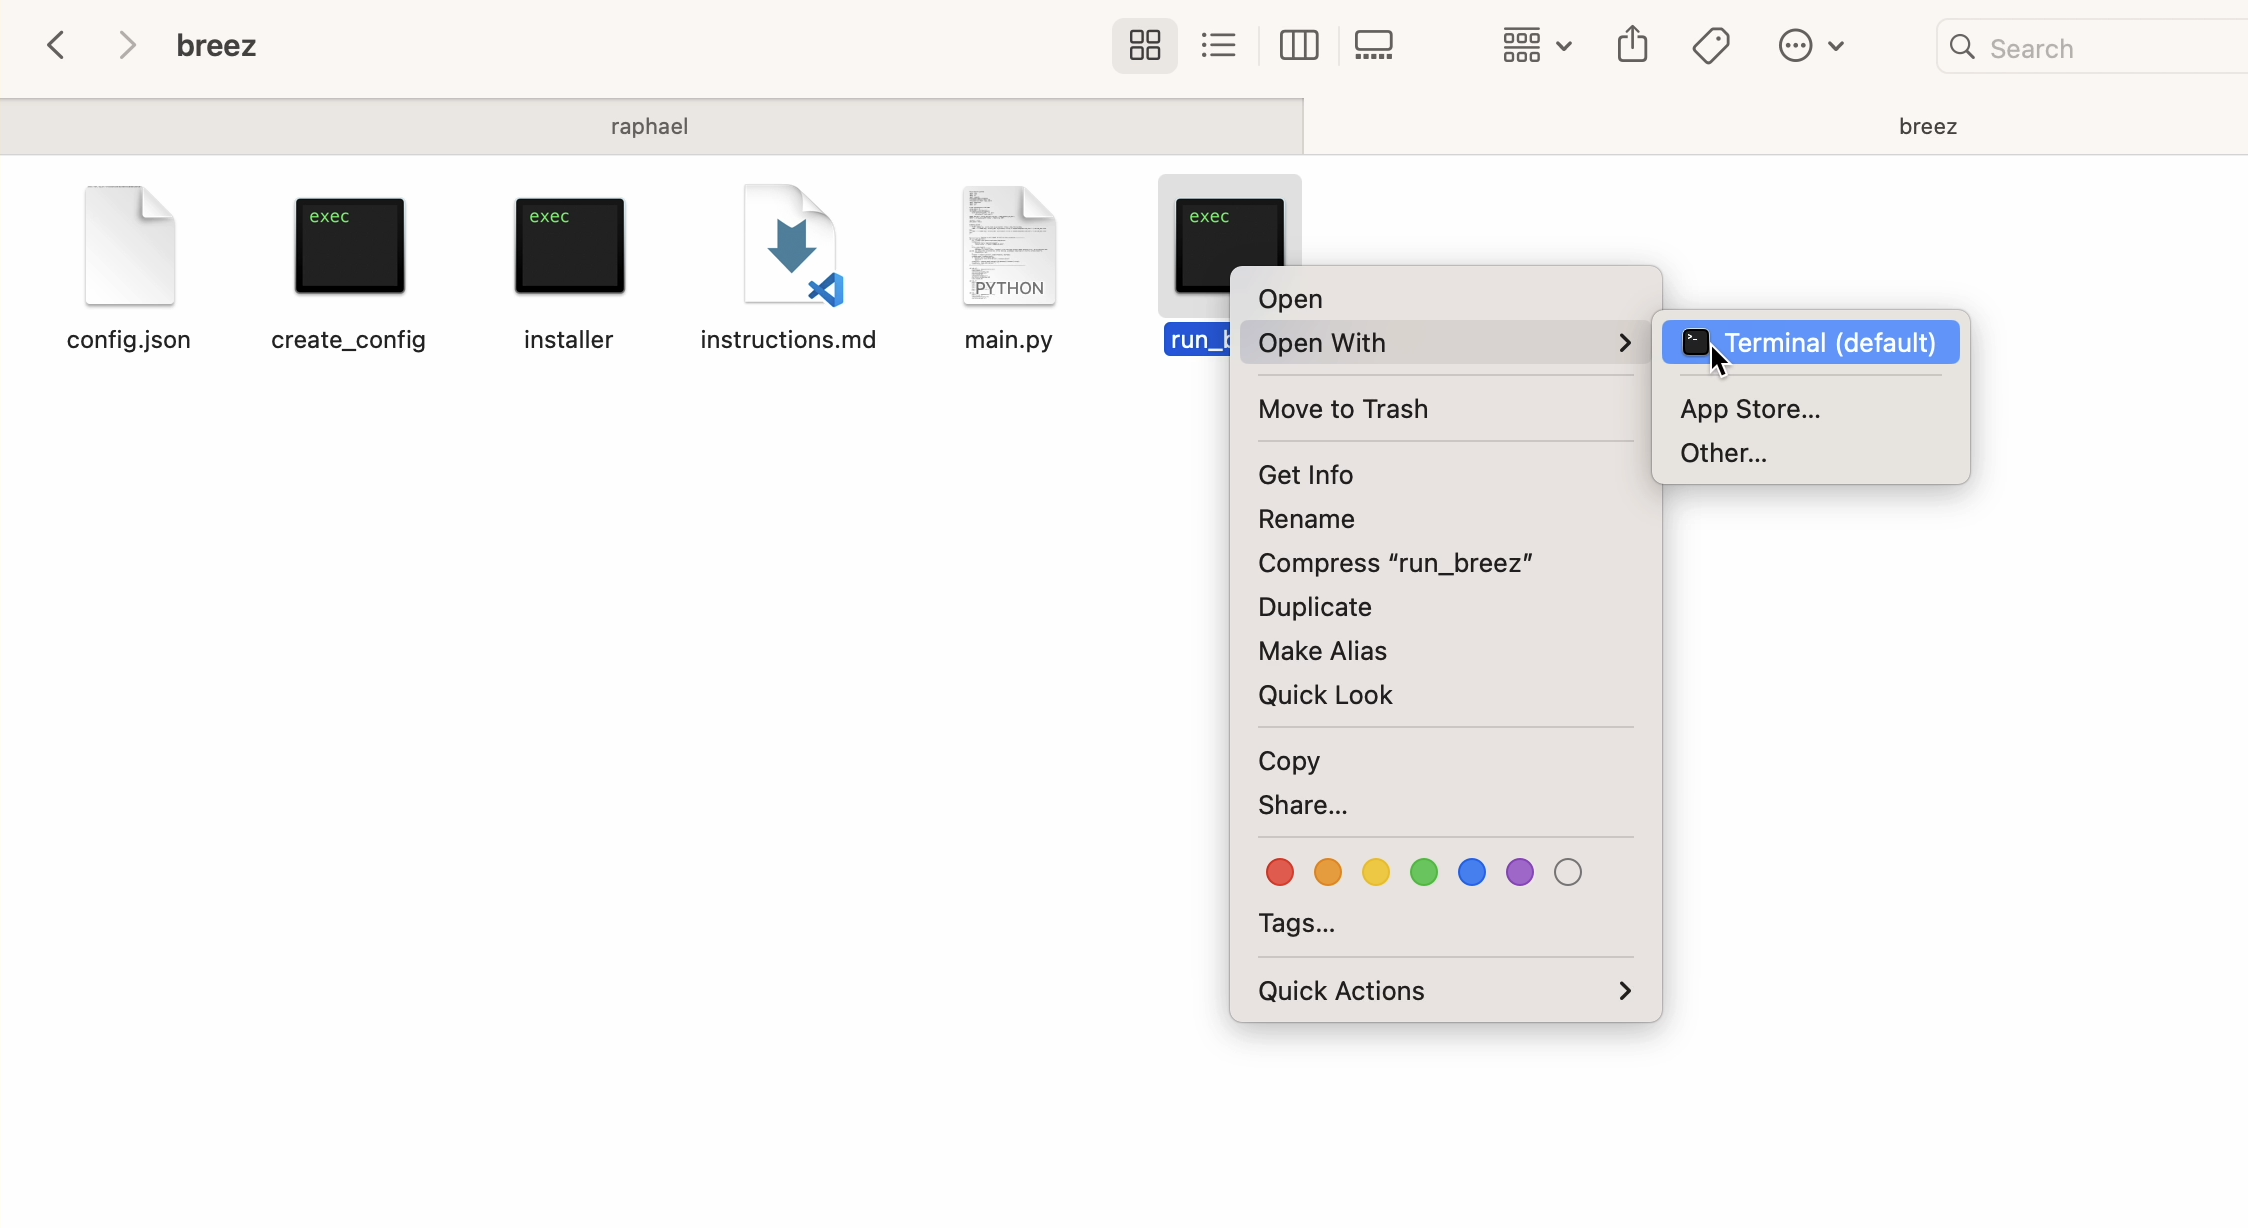
Task: Select the installer exec icon
Action: tap(570, 246)
